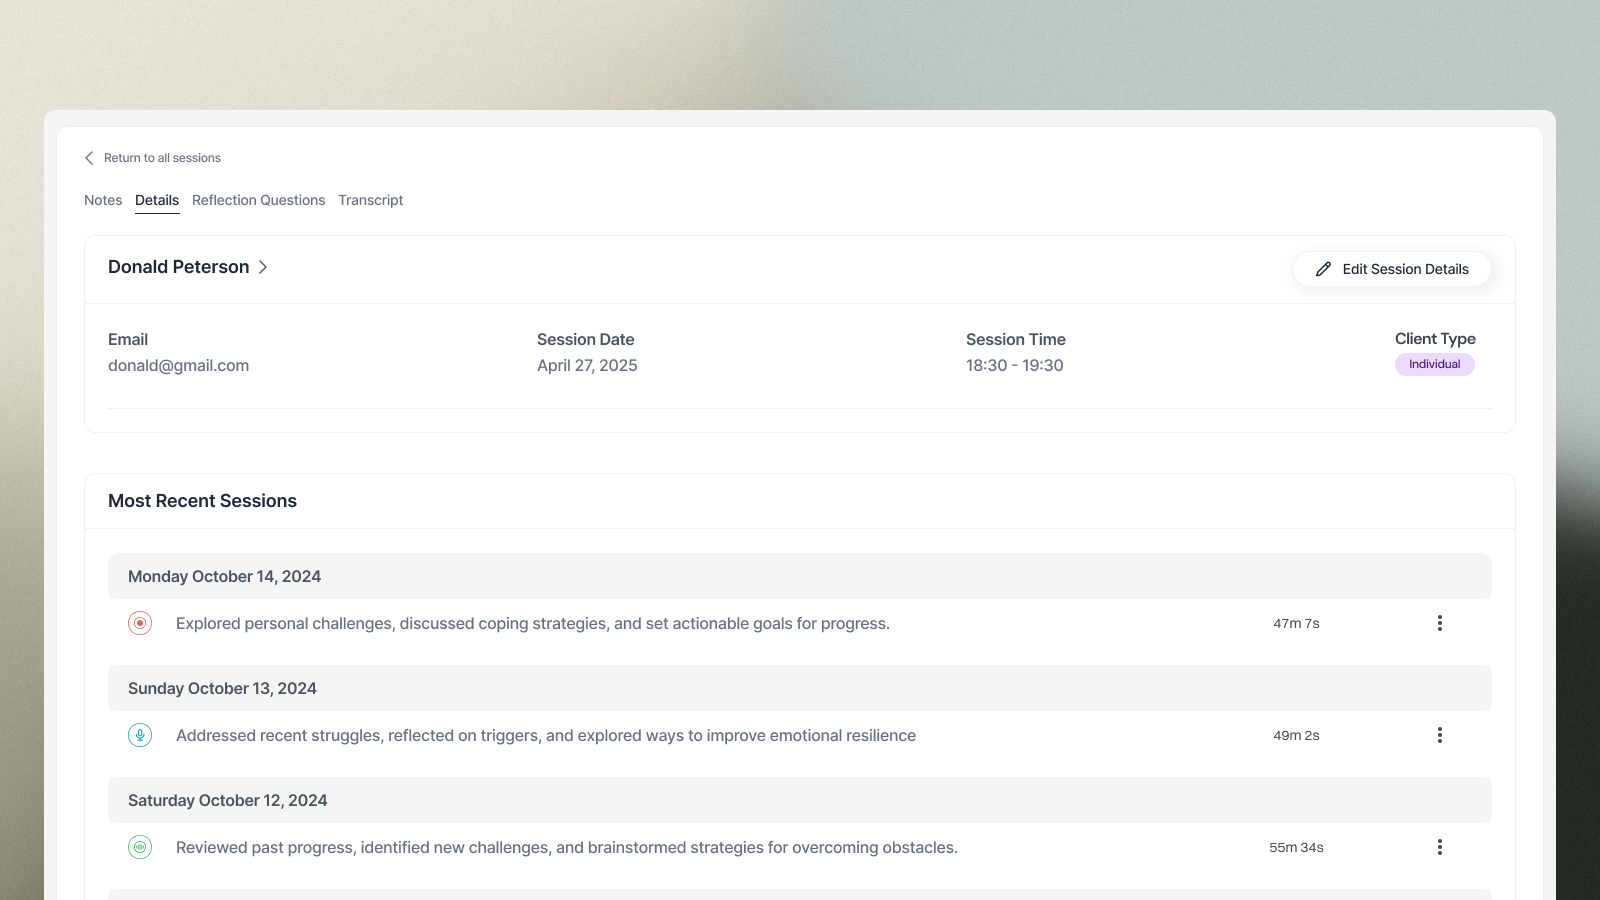Click the pencil icon in Edit Session Details
1600x900 pixels.
tap(1323, 268)
